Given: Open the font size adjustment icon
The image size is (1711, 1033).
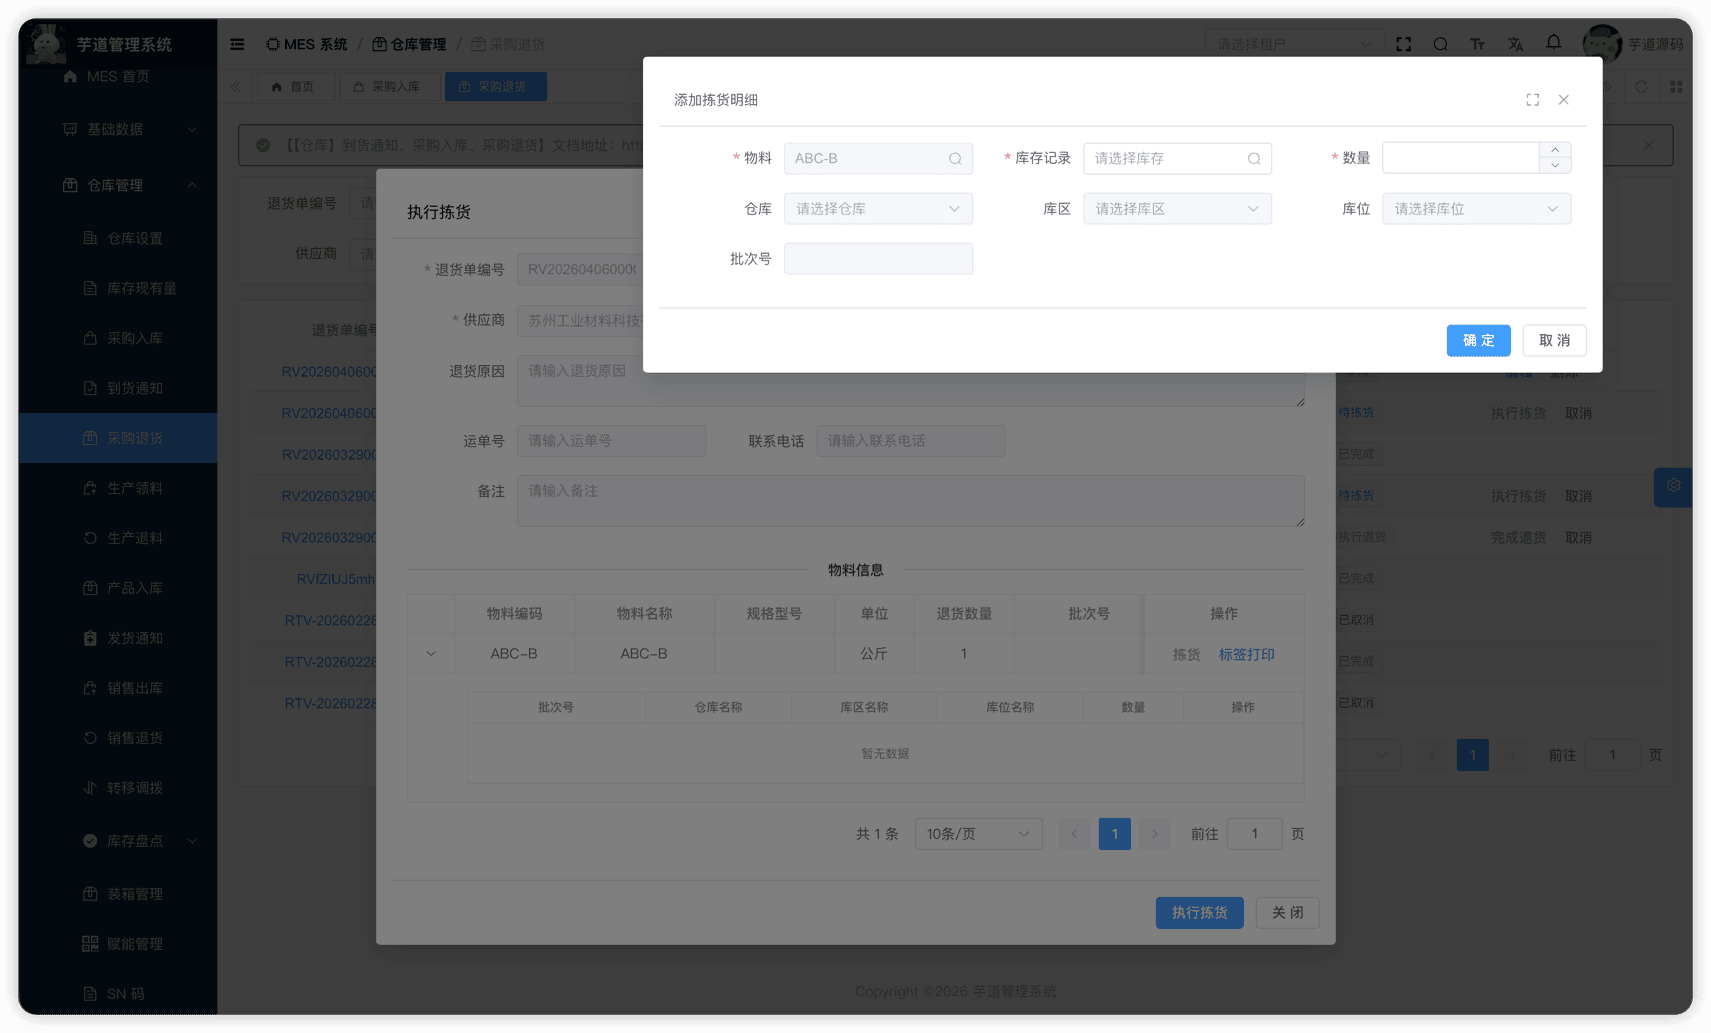Looking at the screenshot, I should (x=1478, y=43).
